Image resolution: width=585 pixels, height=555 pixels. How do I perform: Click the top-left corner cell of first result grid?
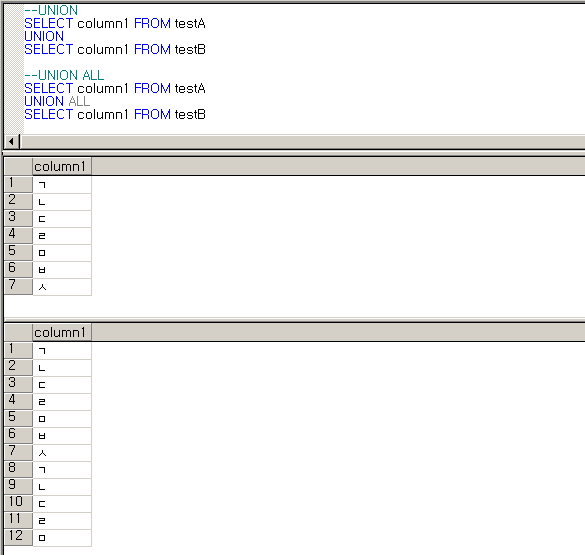tap(18, 166)
